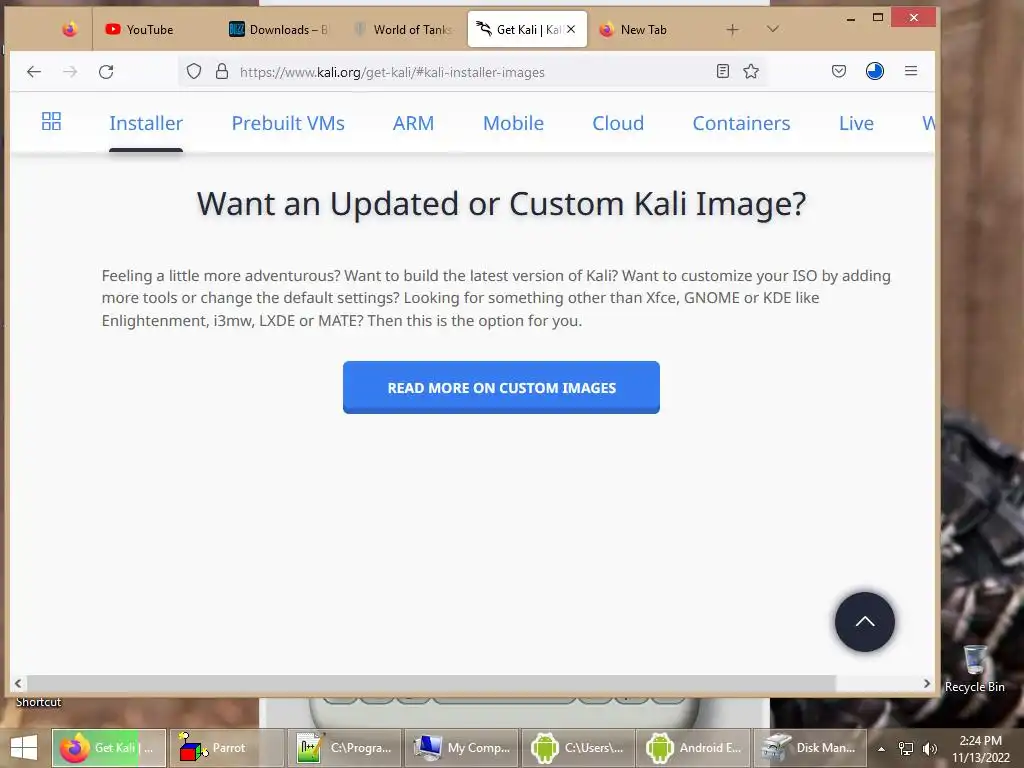
Task: Click the Want an Updated or Custom Kali Image heading
Action: pos(502,204)
